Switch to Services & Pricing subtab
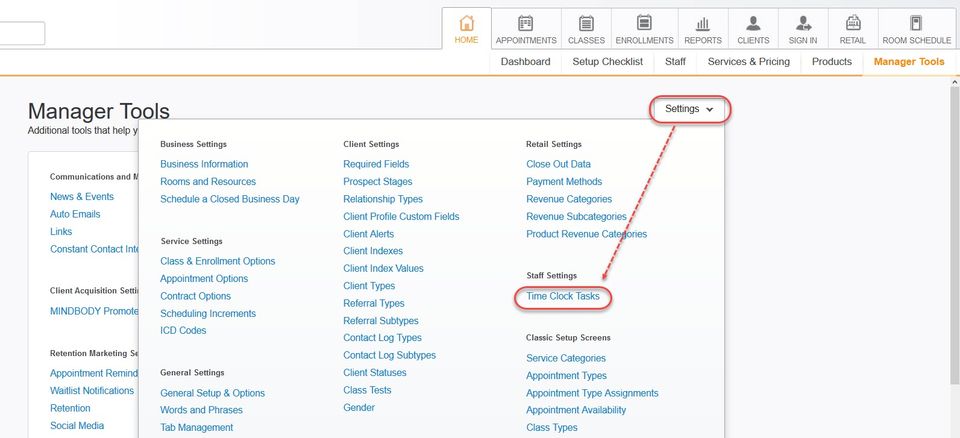 (x=749, y=61)
